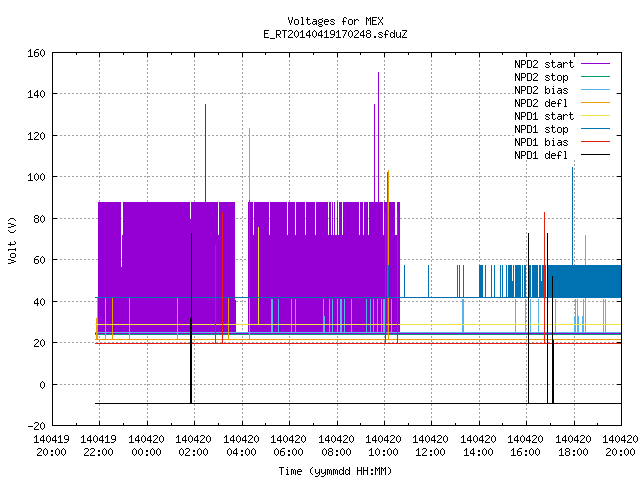Click the black line sample beside NPD1 defl
Screen dimensions: 640x480
tap(596, 155)
